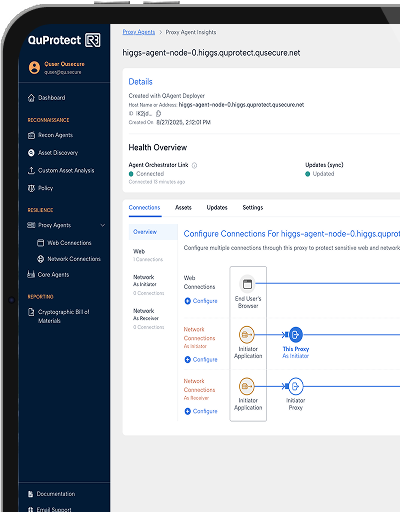Viewport: 400px width, 512px height.
Task: Open the user profile avatar
Action: tap(34, 67)
